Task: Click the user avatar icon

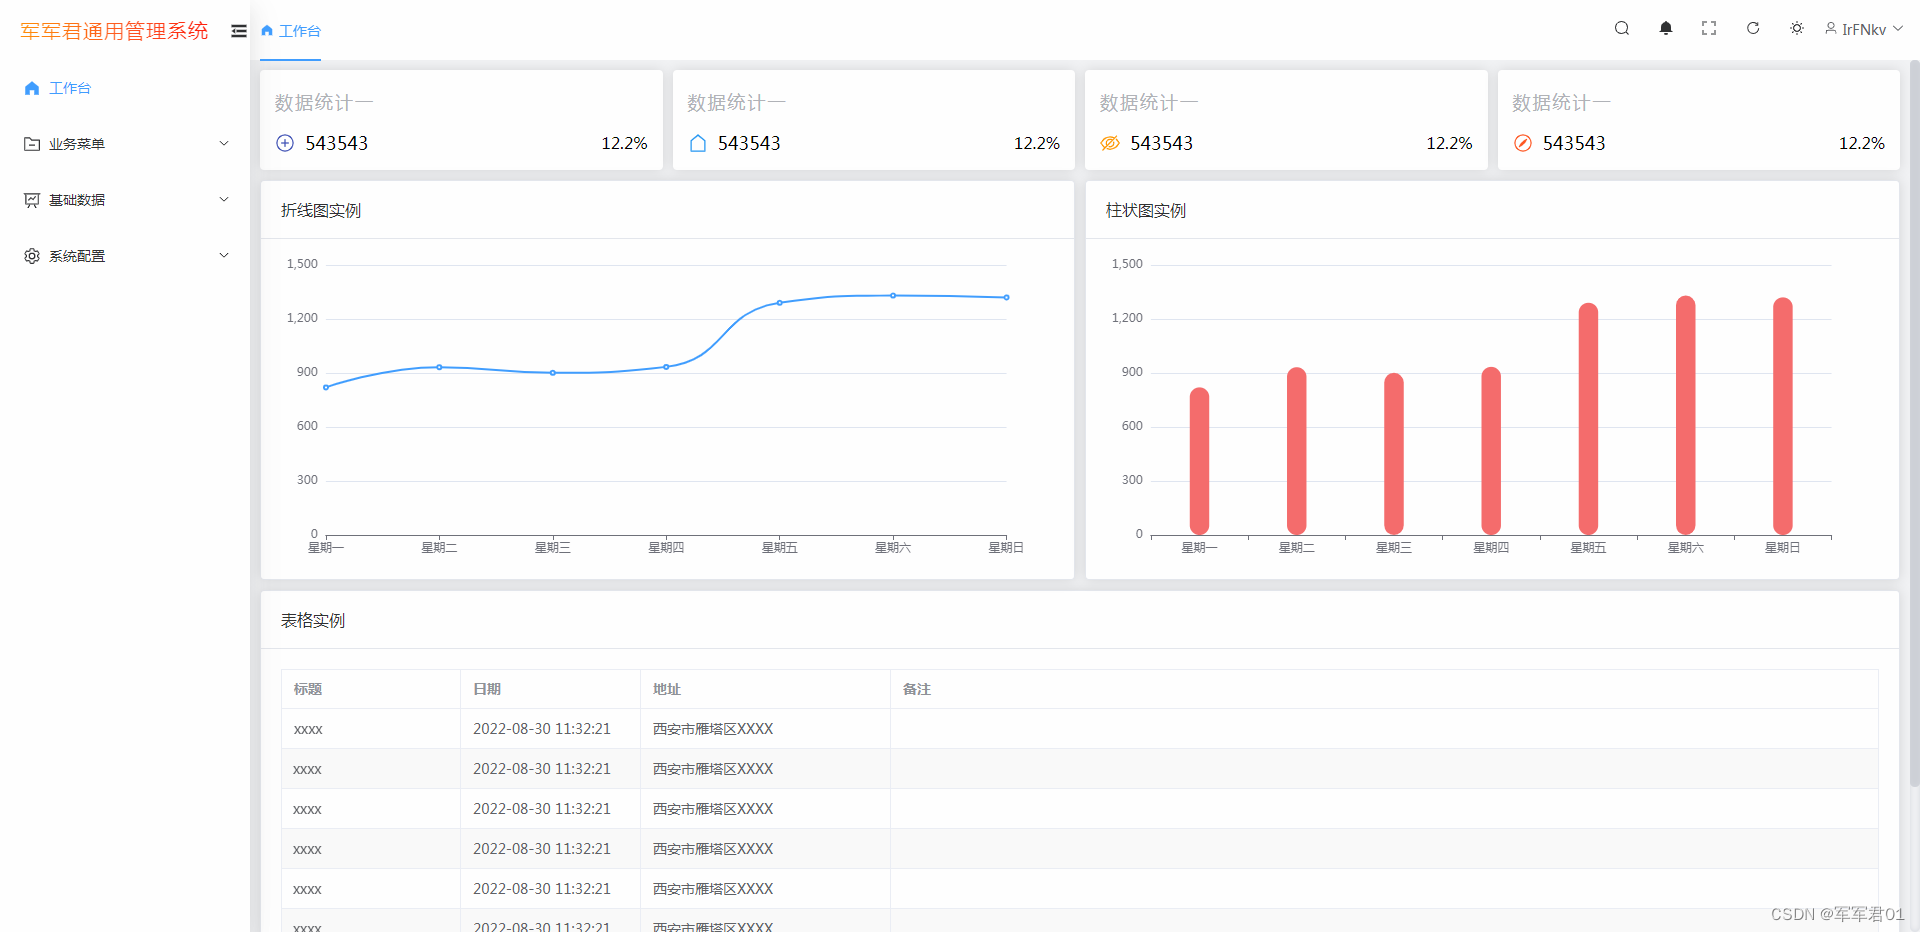Action: (x=1831, y=28)
